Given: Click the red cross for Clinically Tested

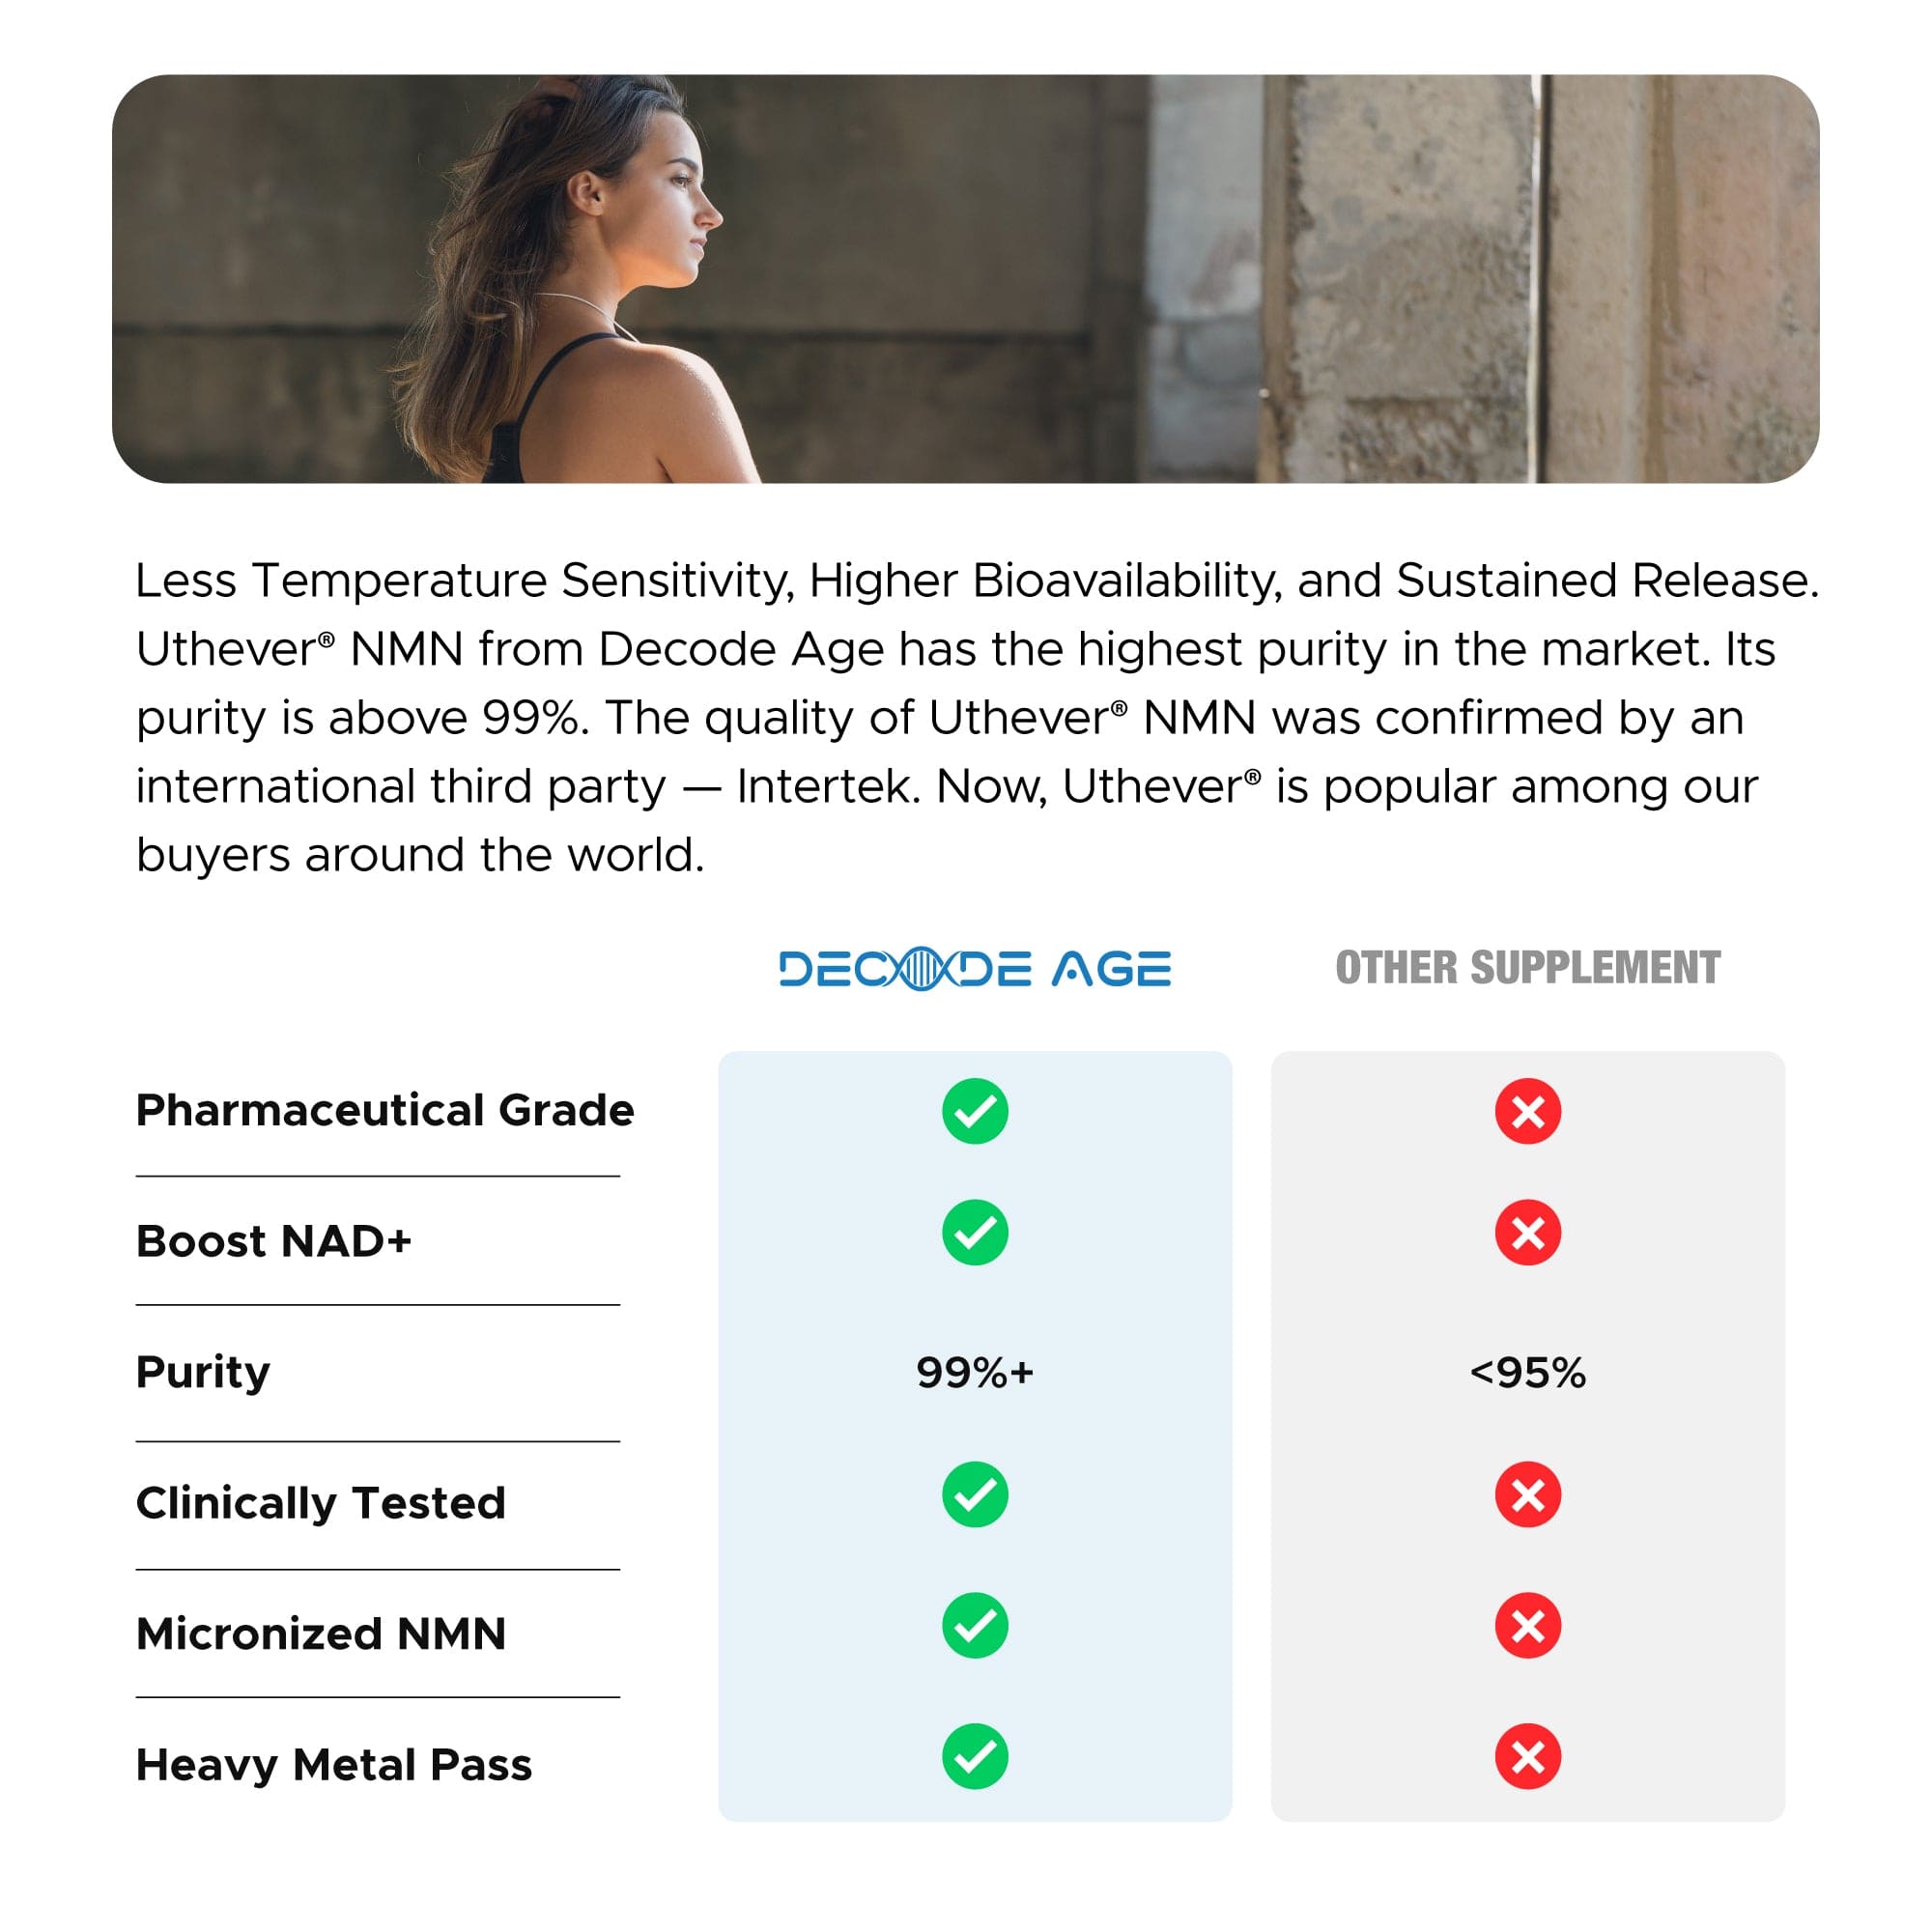Looking at the screenshot, I should tap(1528, 1494).
